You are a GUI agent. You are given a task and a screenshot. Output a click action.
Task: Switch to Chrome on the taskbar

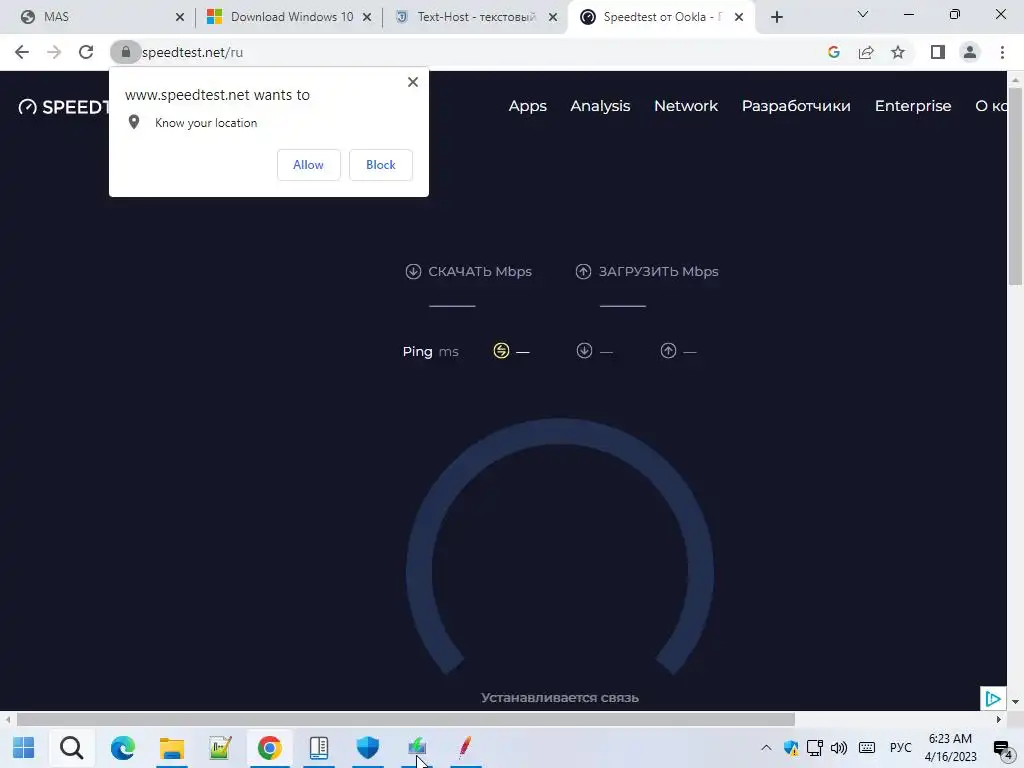[x=269, y=747]
